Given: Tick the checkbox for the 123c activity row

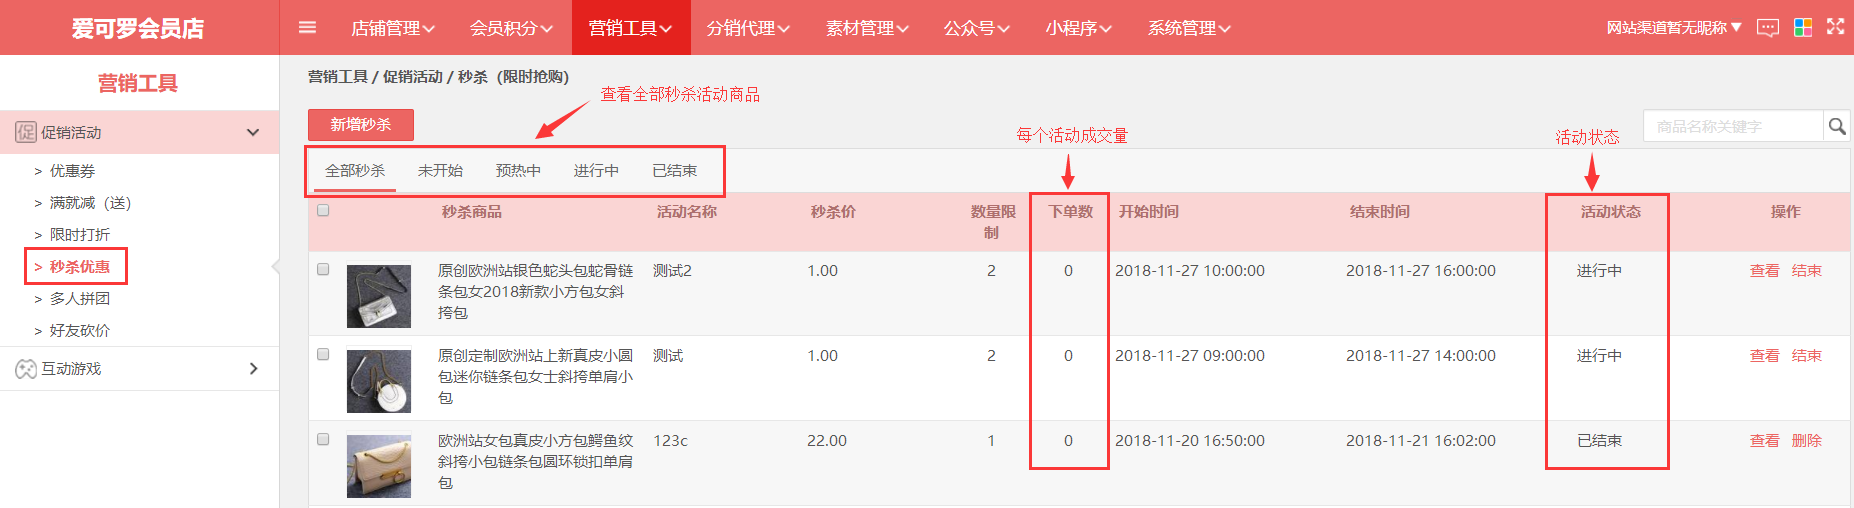Looking at the screenshot, I should pyautogui.click(x=323, y=439).
